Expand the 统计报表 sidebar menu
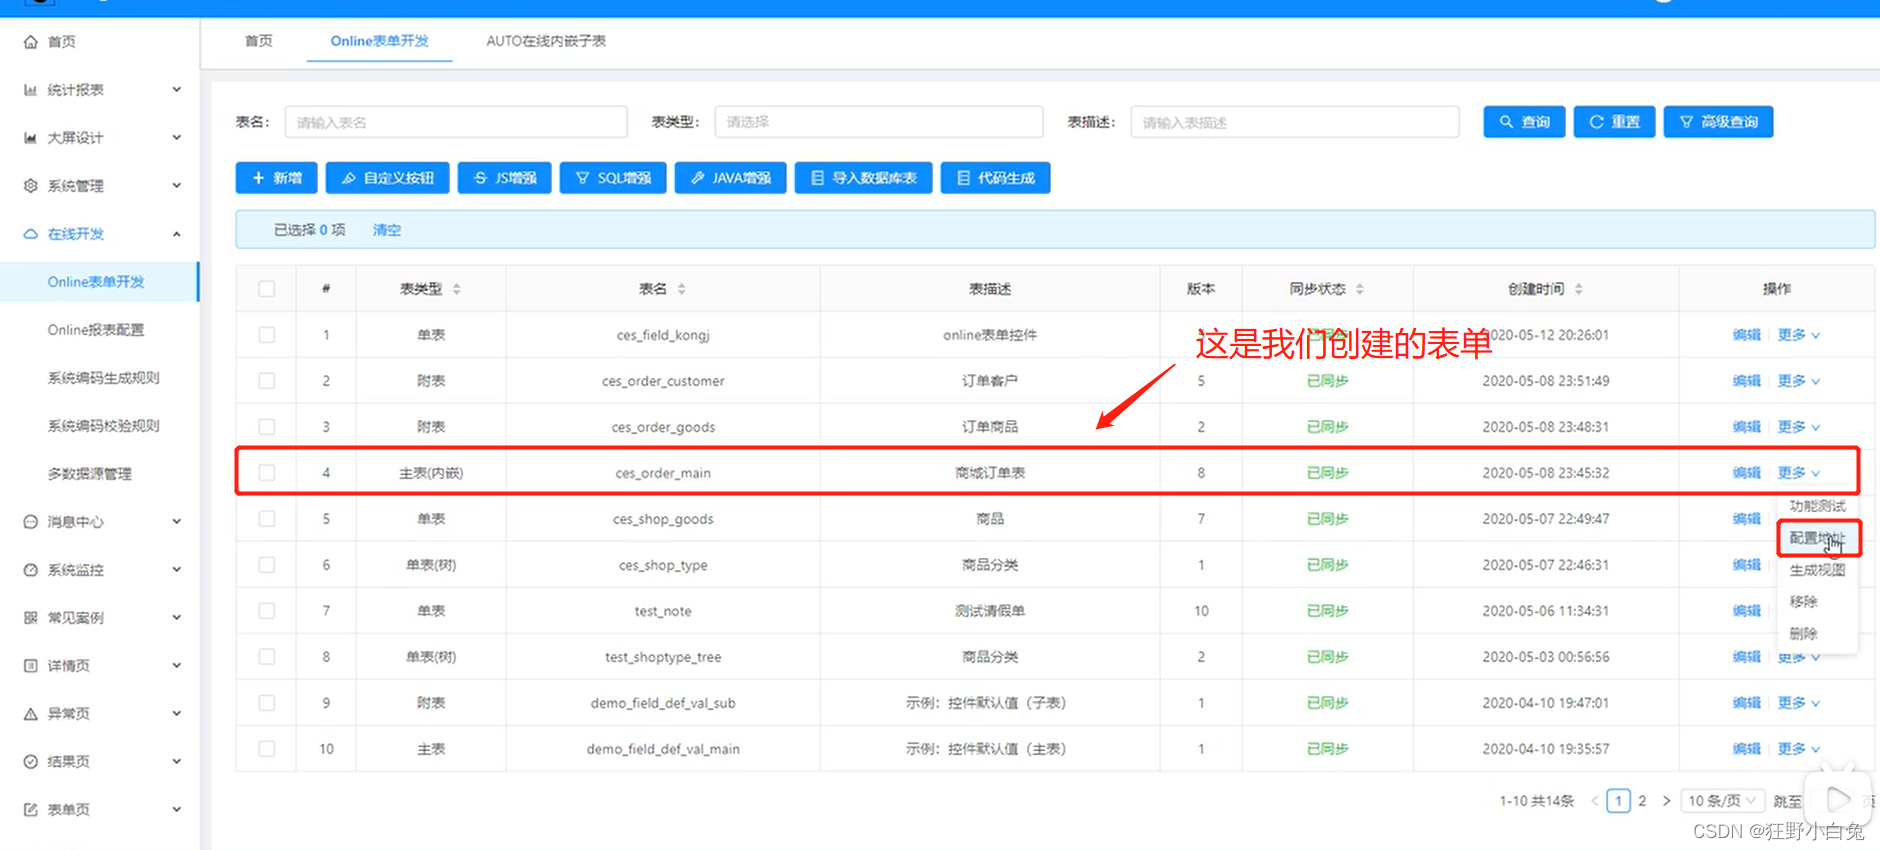Image resolution: width=1880 pixels, height=850 pixels. click(x=177, y=90)
